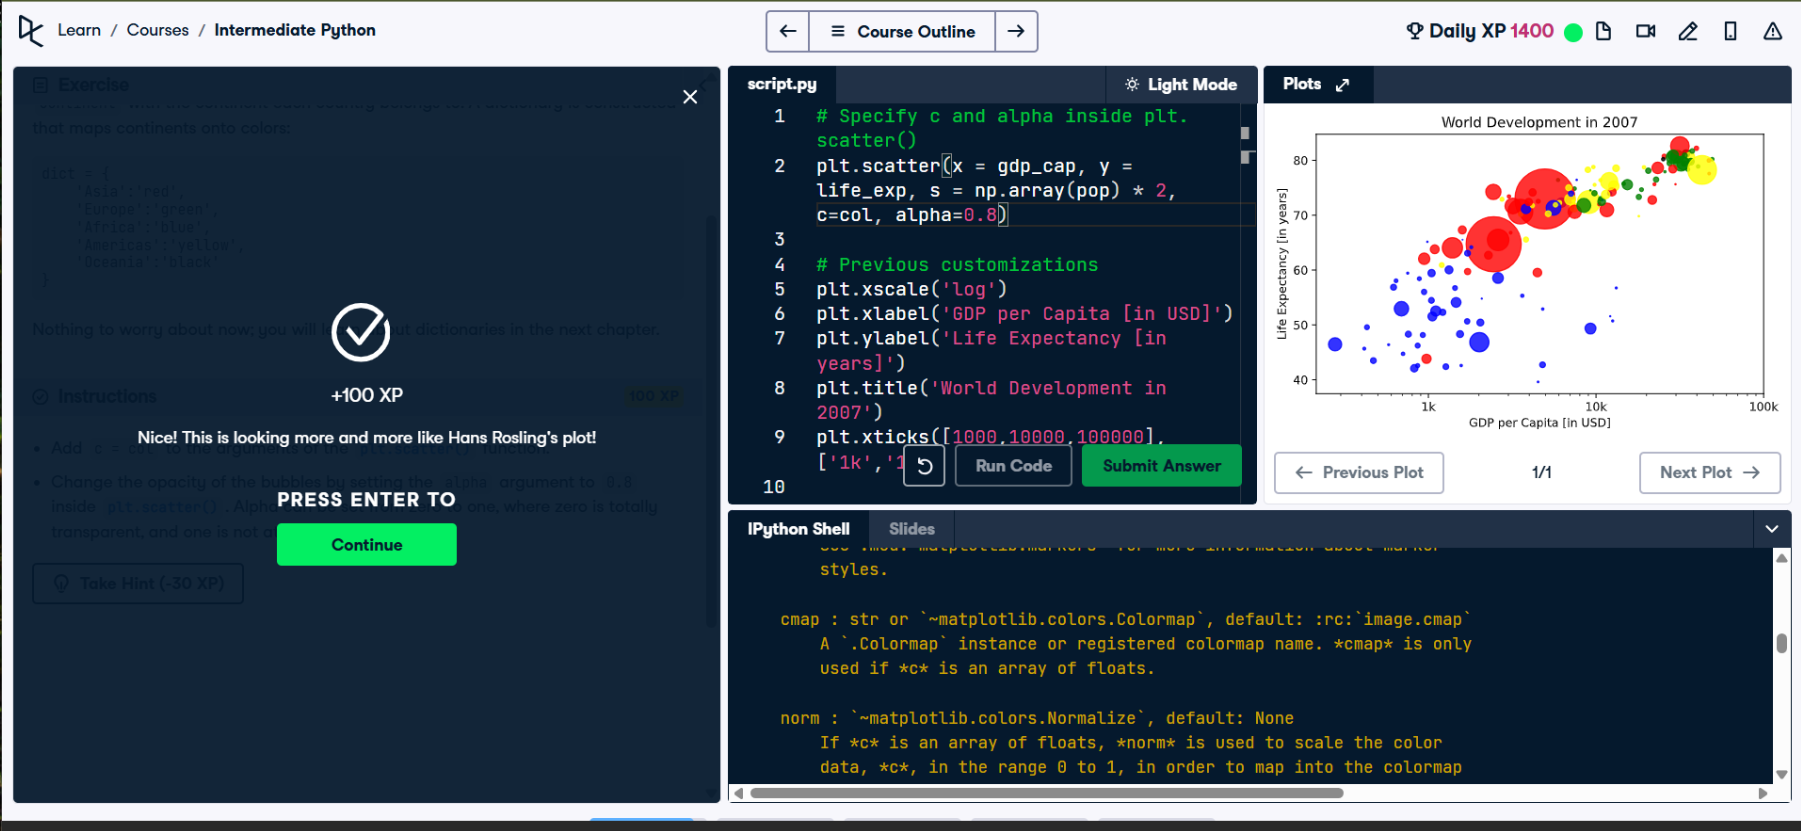
Task: Reset code with the undo icon
Action: tap(924, 466)
